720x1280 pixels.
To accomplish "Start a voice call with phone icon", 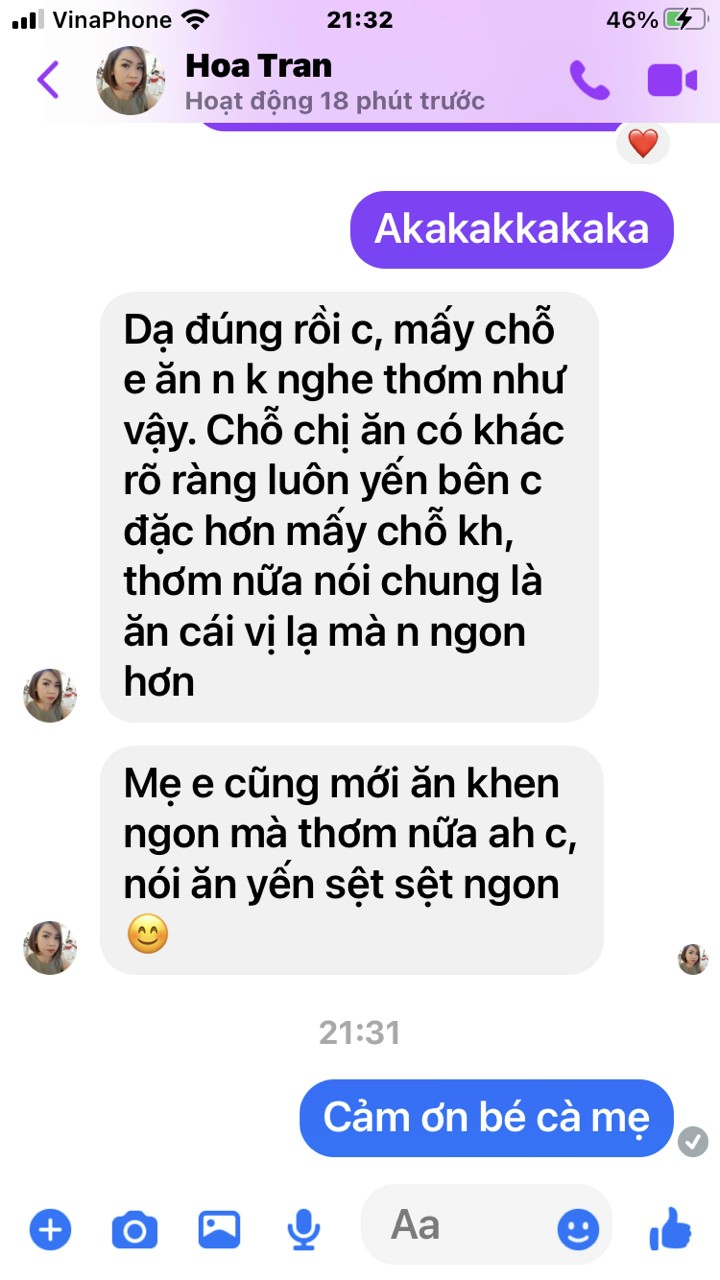I will point(589,80).
